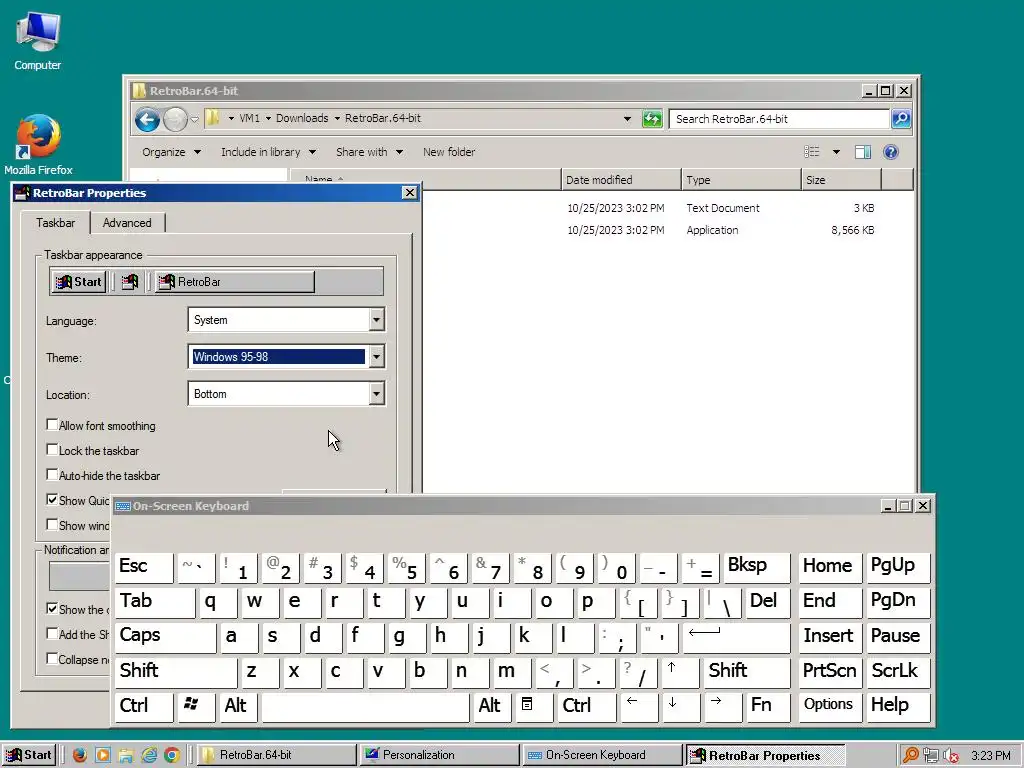This screenshot has width=1024, height=768.
Task: Click the Search RetroBar.64-bit field
Action: click(780, 119)
